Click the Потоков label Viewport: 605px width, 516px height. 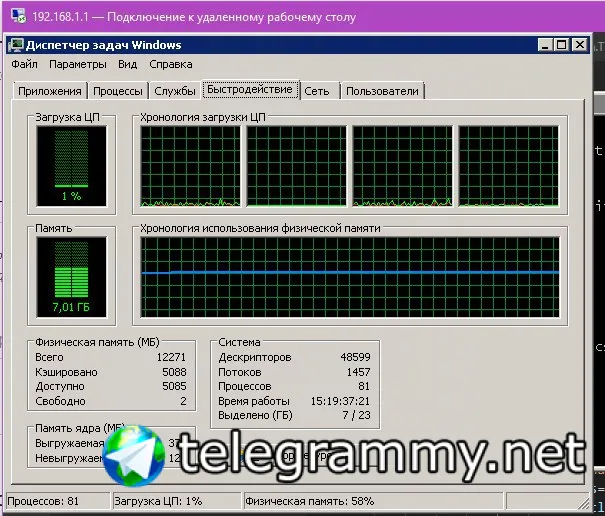tap(240, 372)
